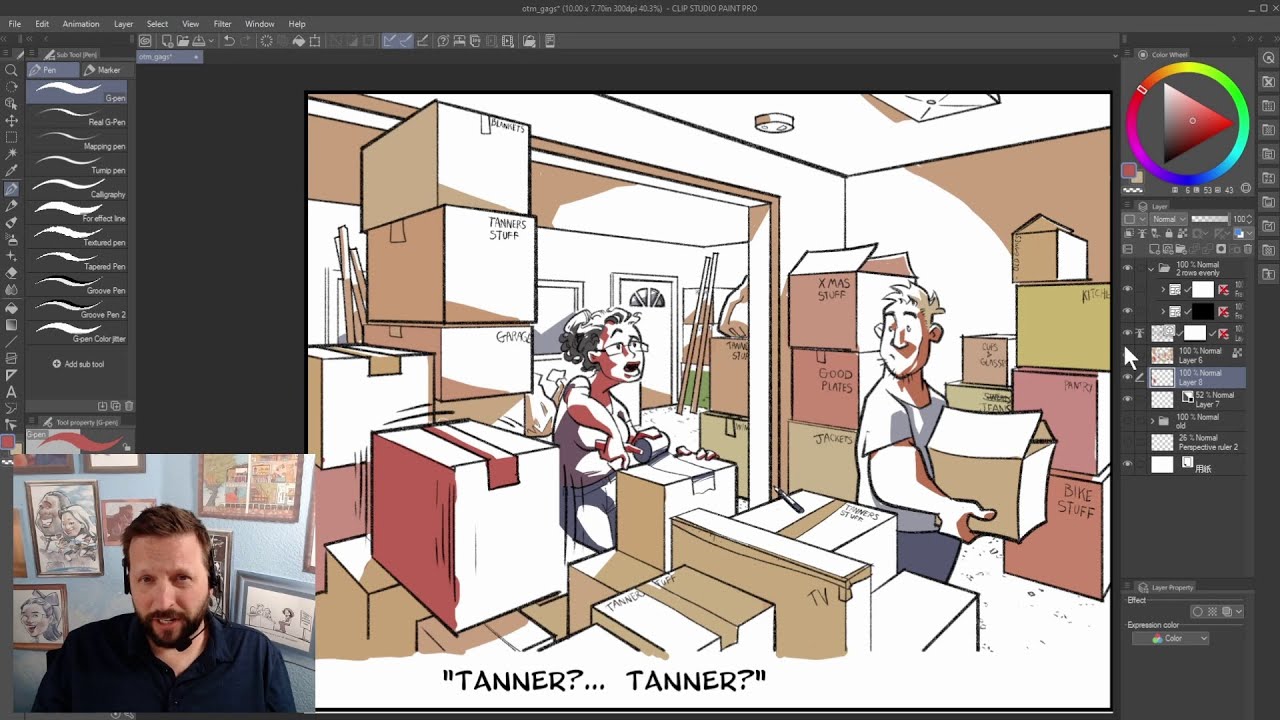Expand the white-thumbnail frame sublayer

(1162, 290)
